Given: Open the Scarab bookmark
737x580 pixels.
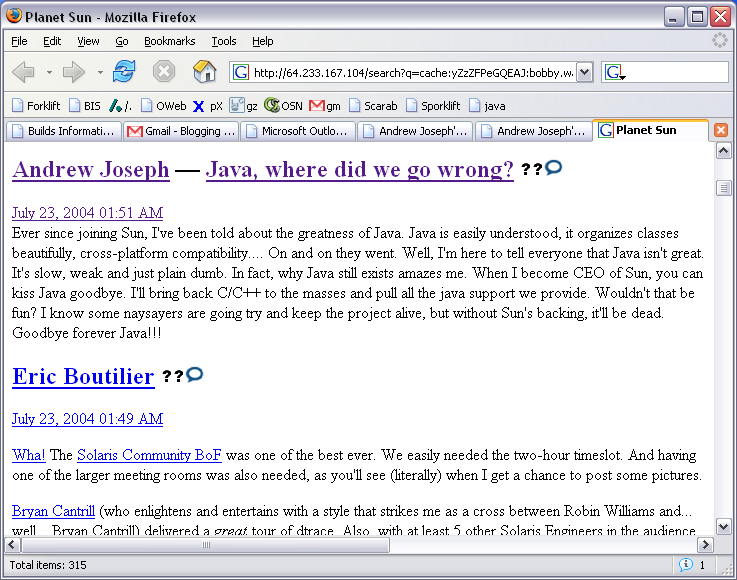Looking at the screenshot, I should [x=373, y=106].
